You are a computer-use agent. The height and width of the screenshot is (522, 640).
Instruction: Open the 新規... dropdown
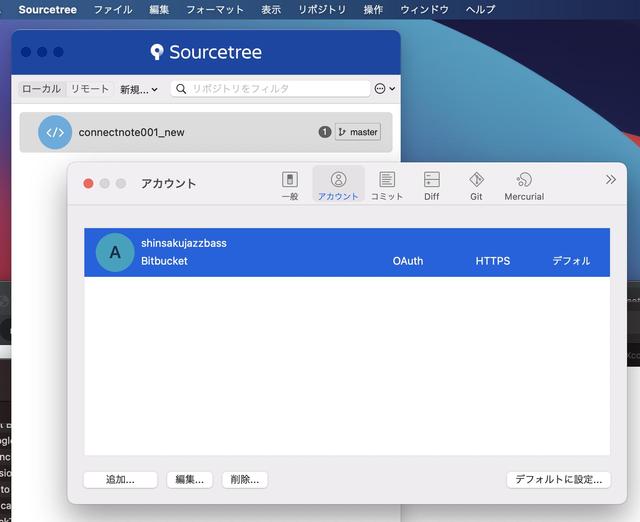(139, 89)
